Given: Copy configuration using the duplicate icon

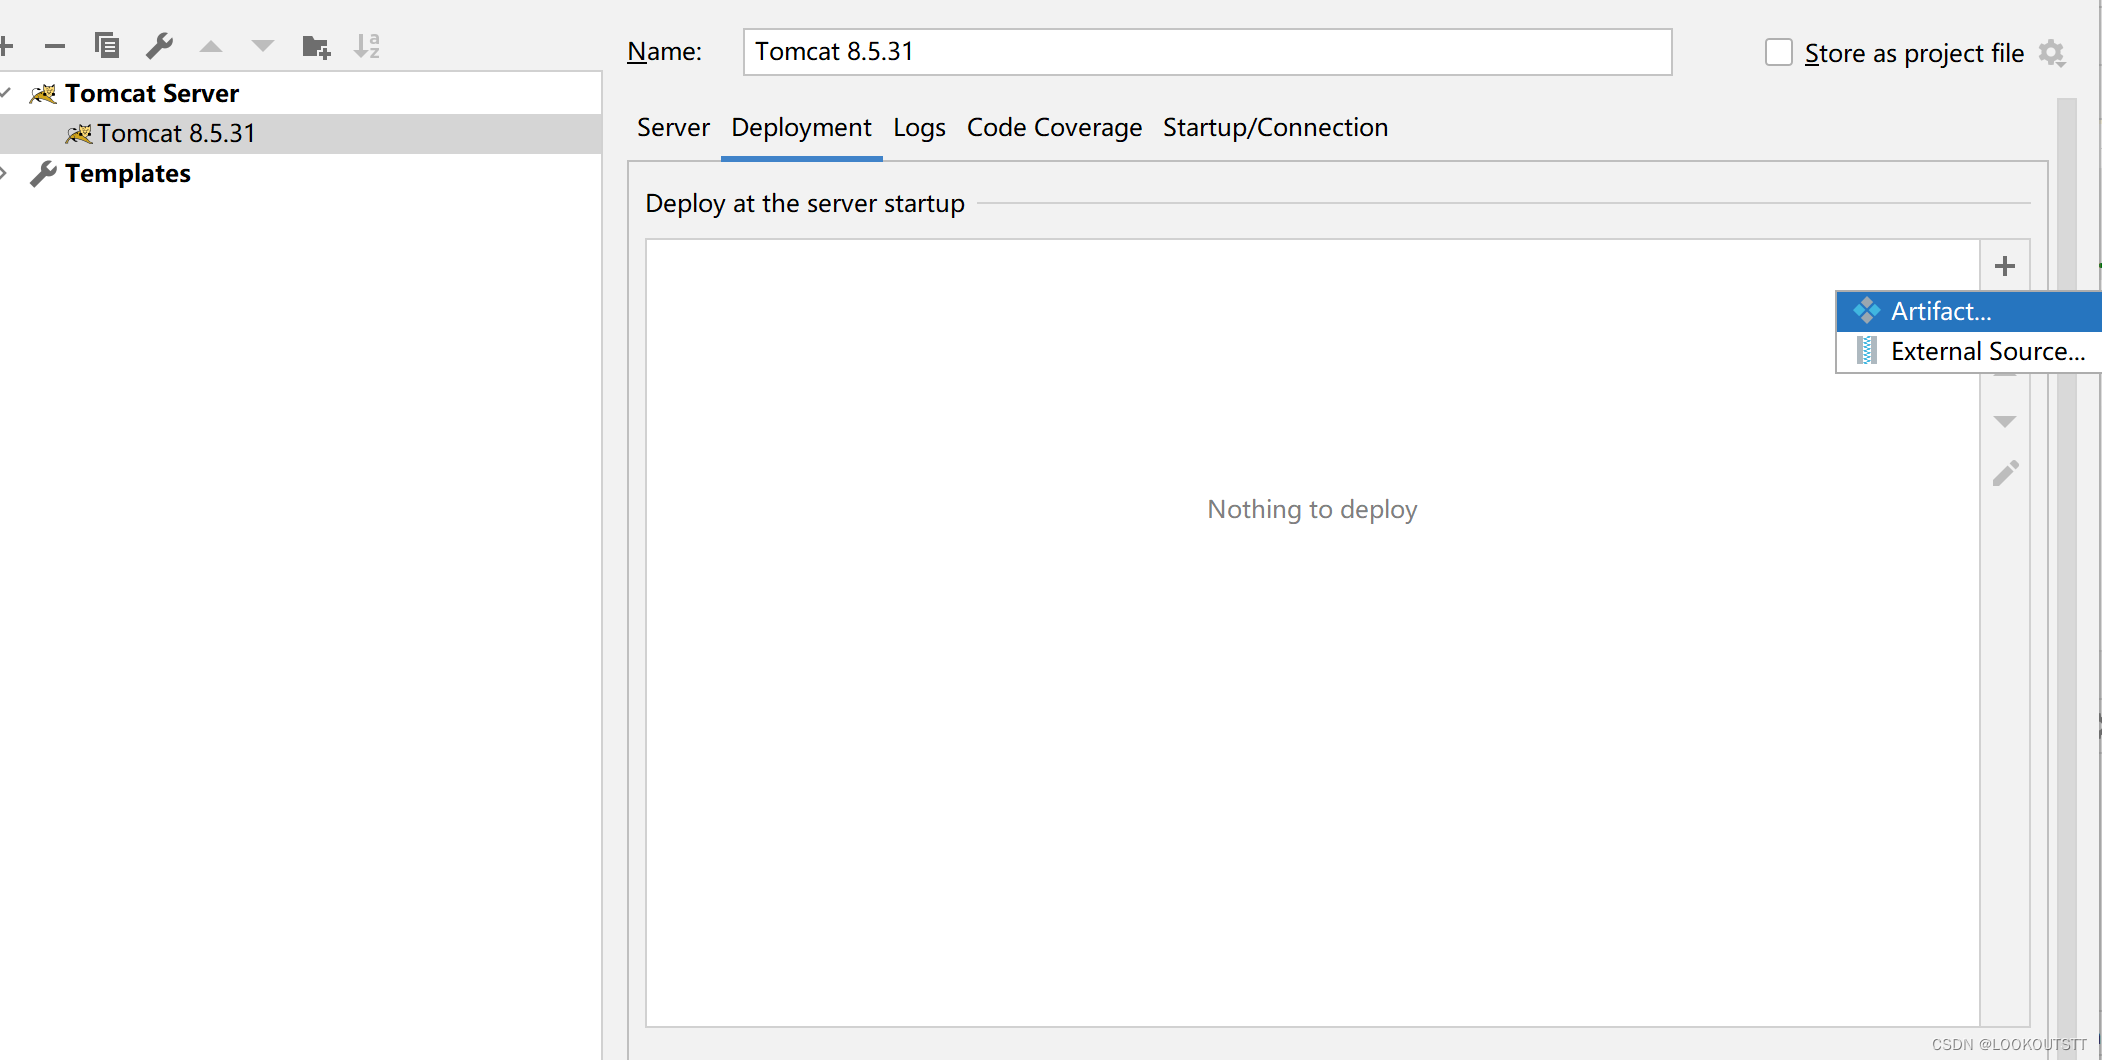Looking at the screenshot, I should [107, 46].
